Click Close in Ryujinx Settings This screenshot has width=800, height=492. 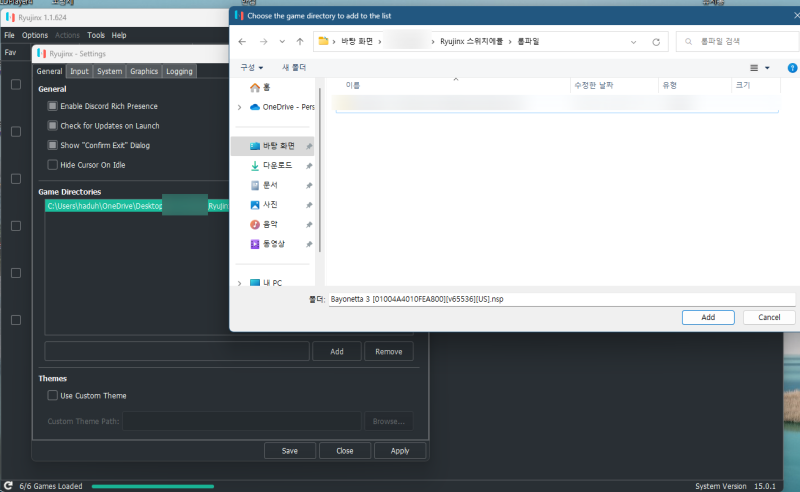click(x=345, y=451)
